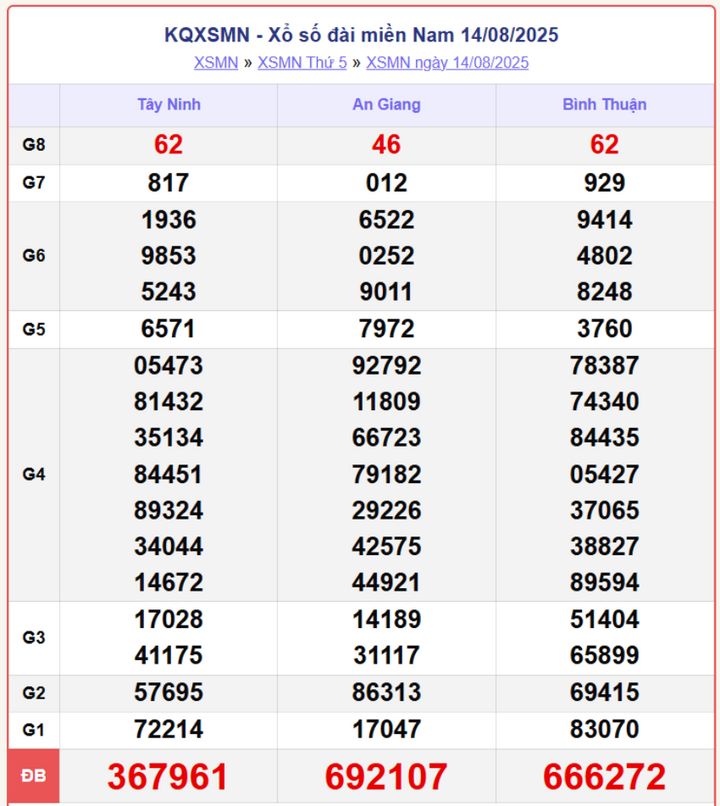
Task: Click the G6 row label
Action: [x=34, y=255]
